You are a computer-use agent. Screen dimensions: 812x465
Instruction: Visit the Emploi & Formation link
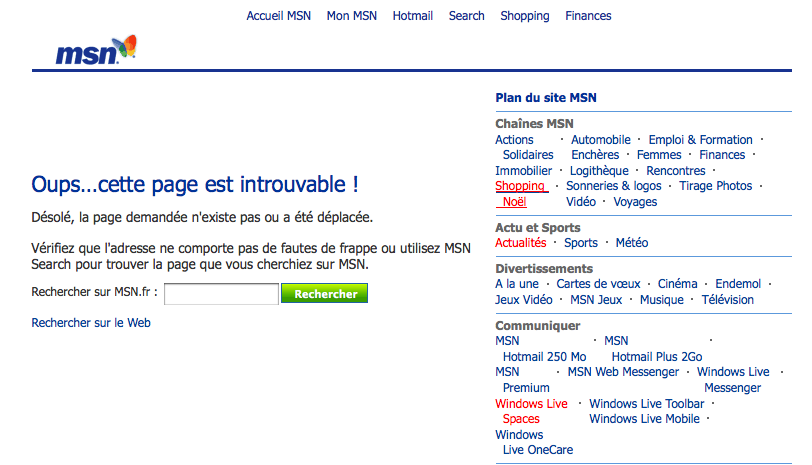coord(700,140)
